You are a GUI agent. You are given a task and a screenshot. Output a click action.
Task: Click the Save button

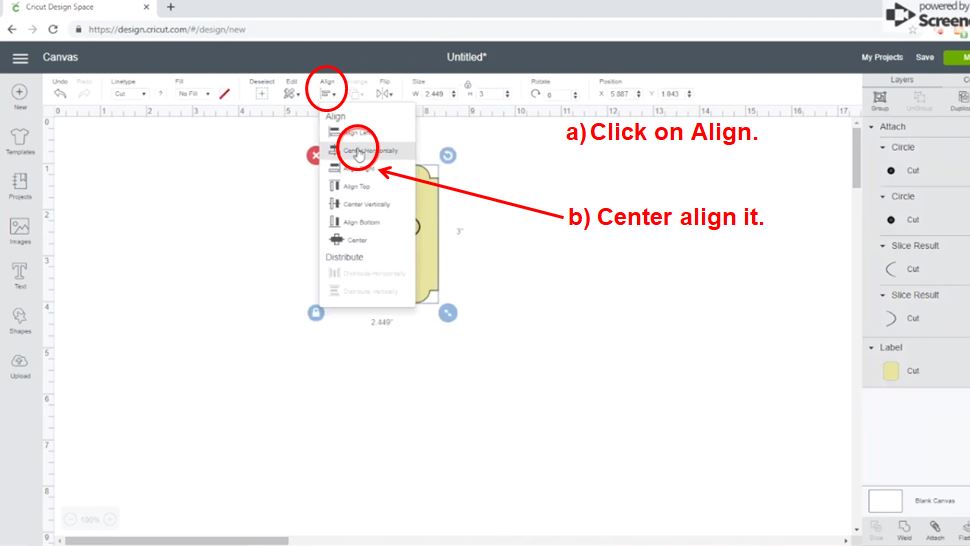point(925,58)
